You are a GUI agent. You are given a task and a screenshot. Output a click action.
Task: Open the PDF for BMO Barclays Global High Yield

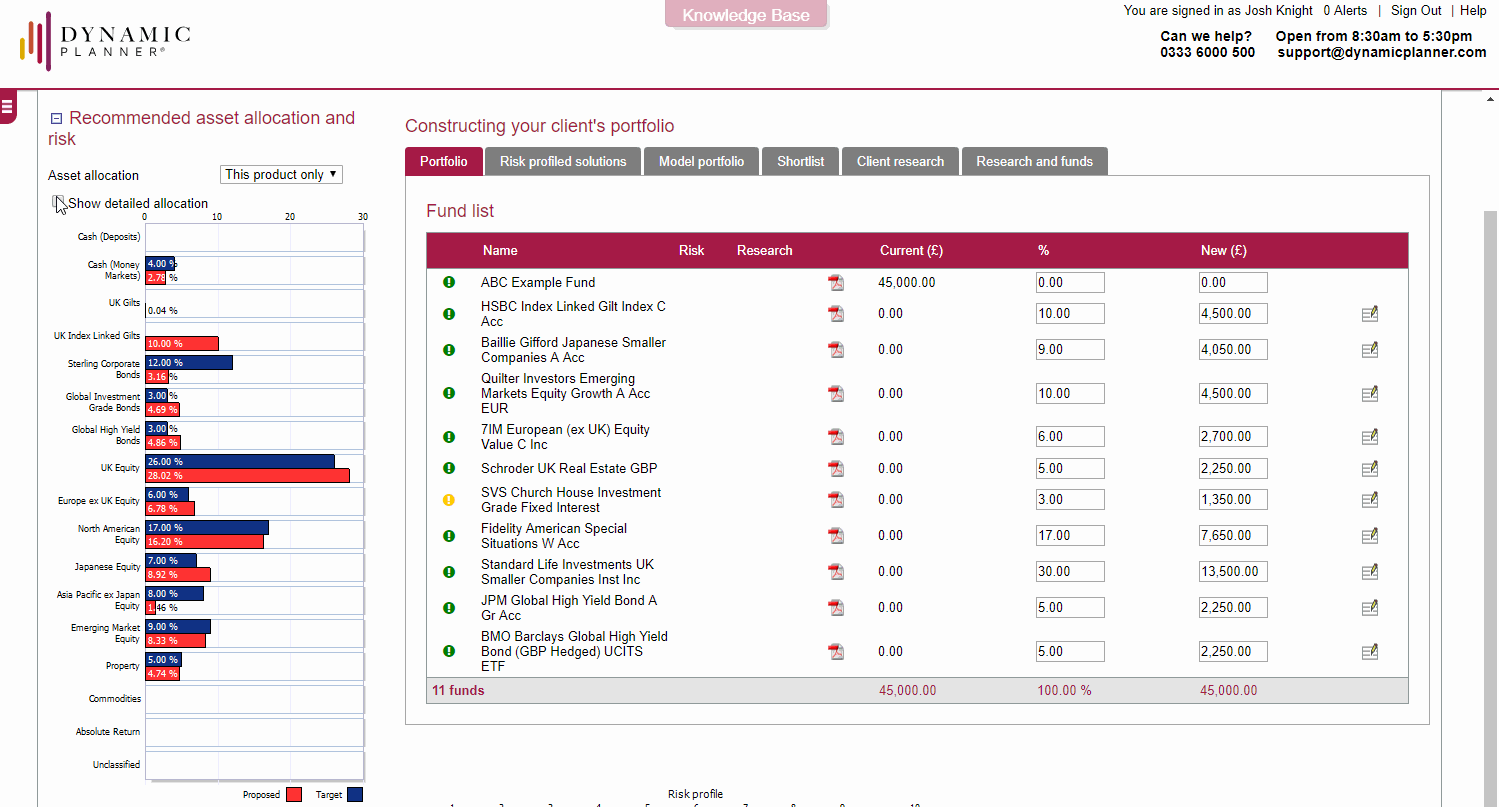(836, 652)
